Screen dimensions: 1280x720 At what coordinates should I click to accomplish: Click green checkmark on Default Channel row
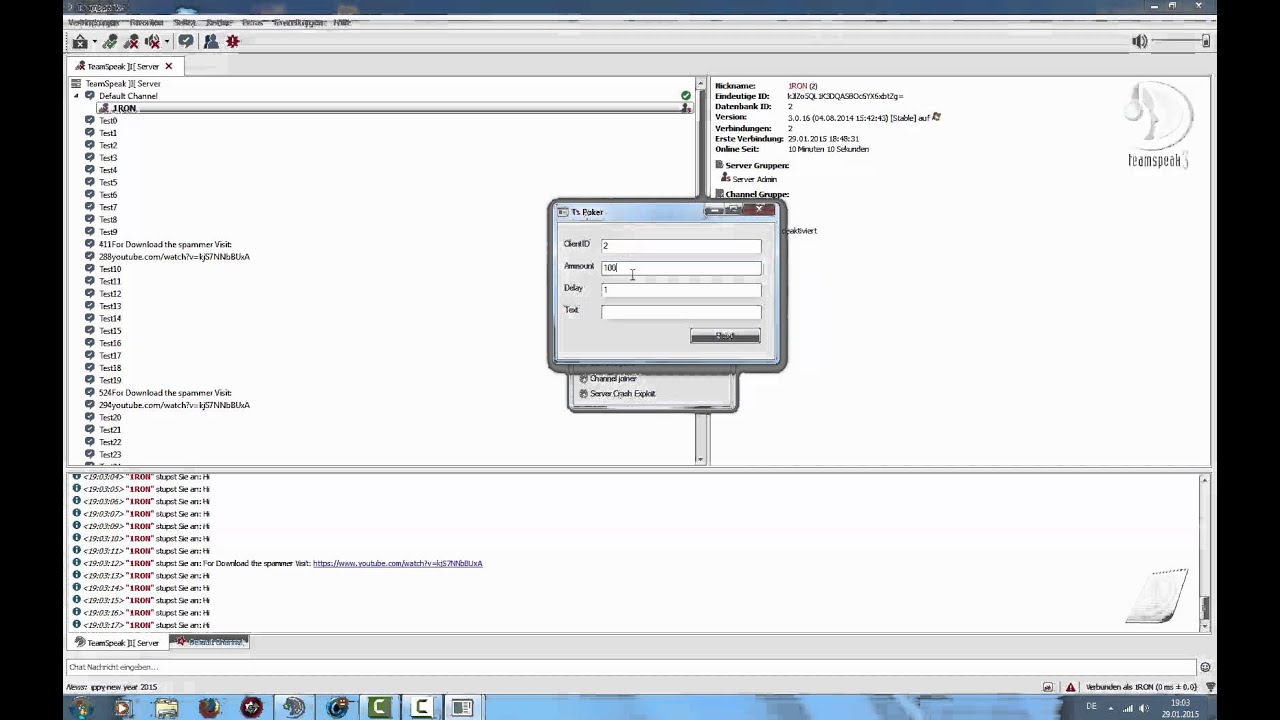click(x=686, y=96)
